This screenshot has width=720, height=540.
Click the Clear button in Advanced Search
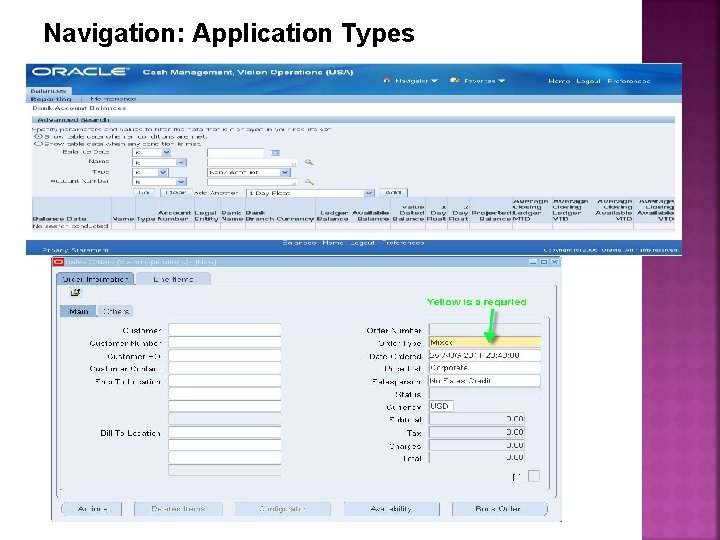[x=175, y=193]
